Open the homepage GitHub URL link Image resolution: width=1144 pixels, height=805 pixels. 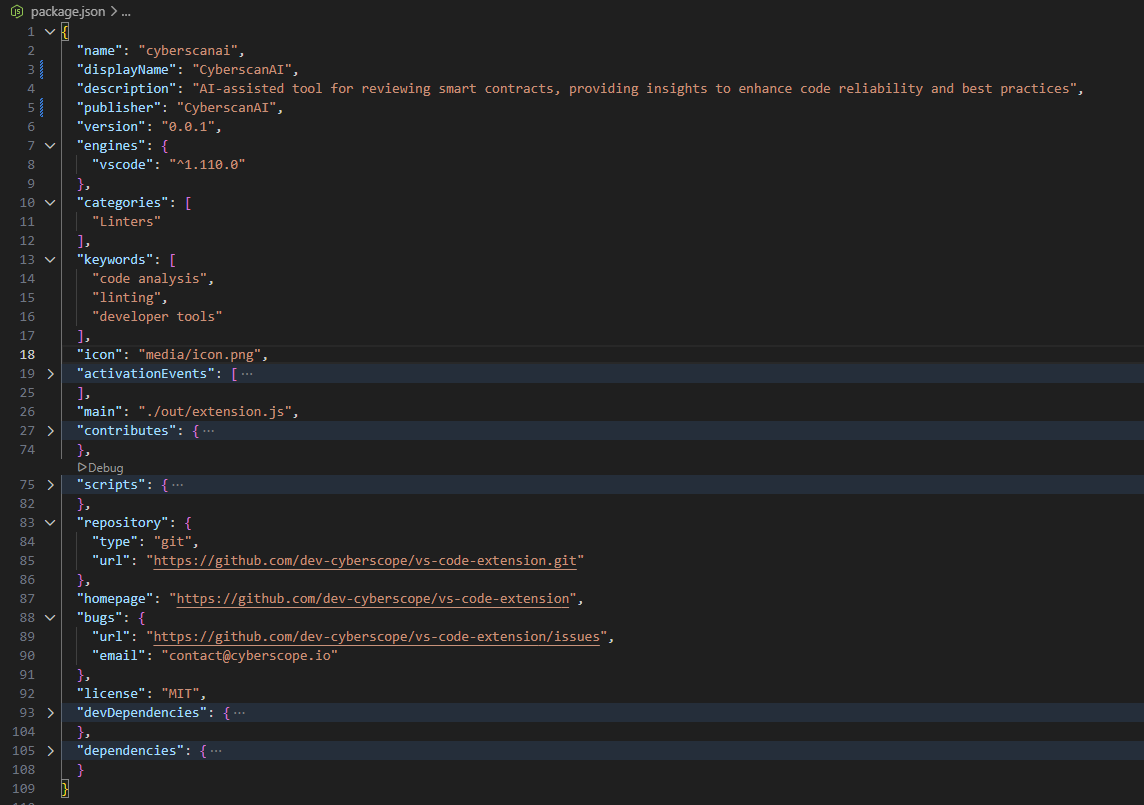pyautogui.click(x=373, y=598)
